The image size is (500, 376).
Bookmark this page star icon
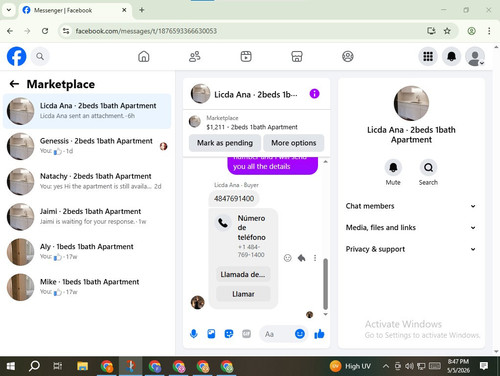coord(447,31)
